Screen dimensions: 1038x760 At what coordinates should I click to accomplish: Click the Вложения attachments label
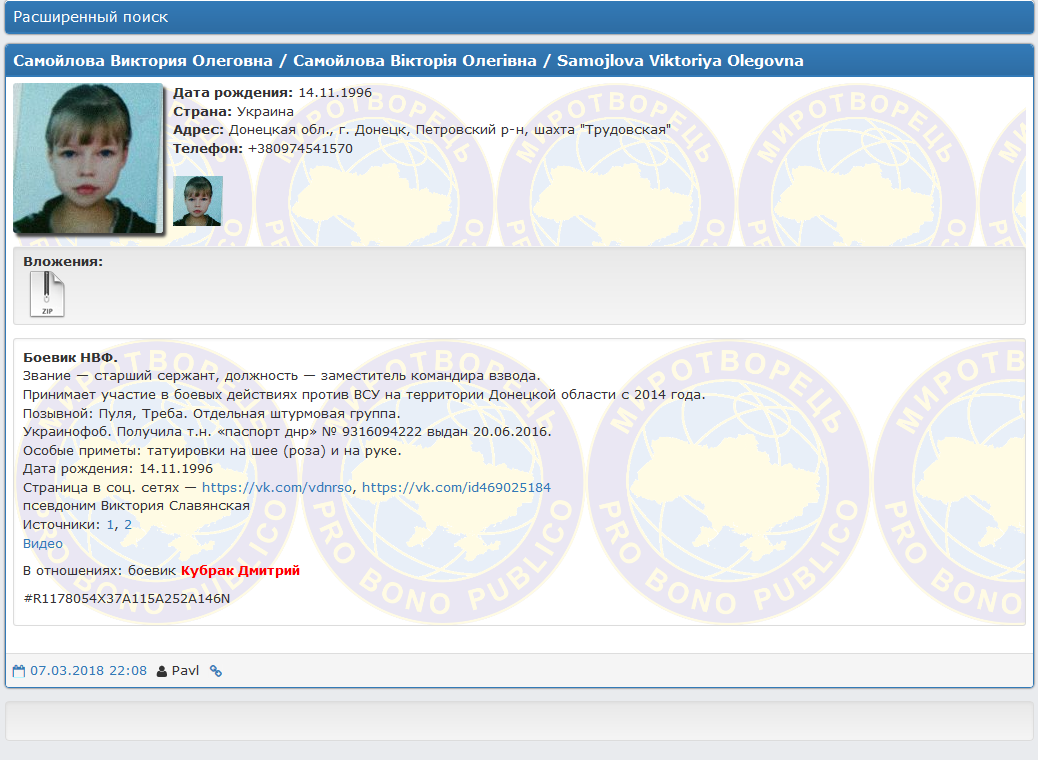coord(63,262)
